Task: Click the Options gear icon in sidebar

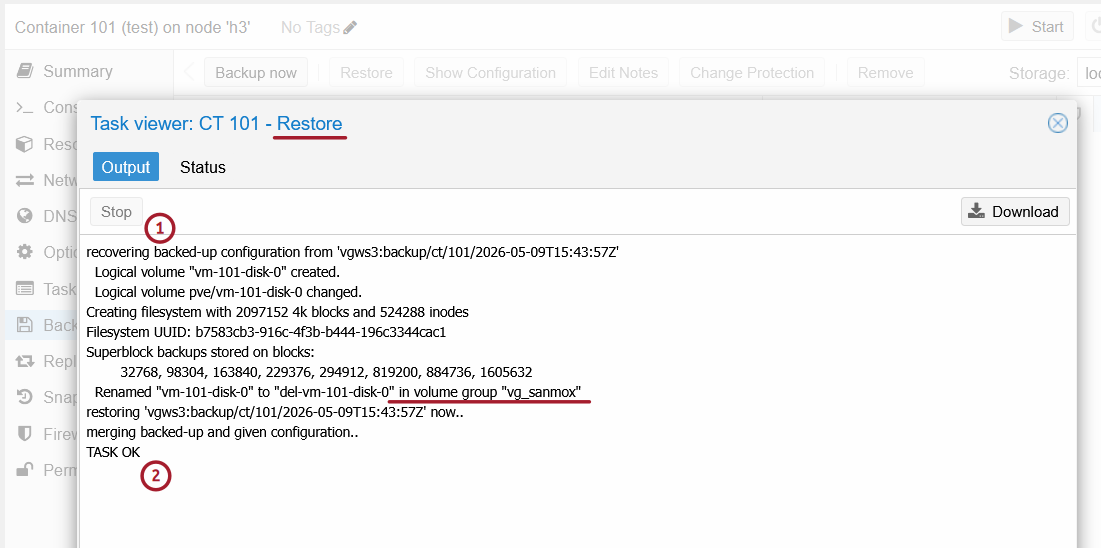Action: click(x=25, y=252)
